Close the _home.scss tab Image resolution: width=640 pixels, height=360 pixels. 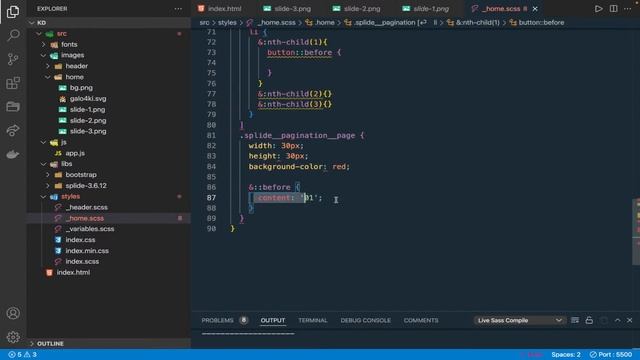click(535, 9)
